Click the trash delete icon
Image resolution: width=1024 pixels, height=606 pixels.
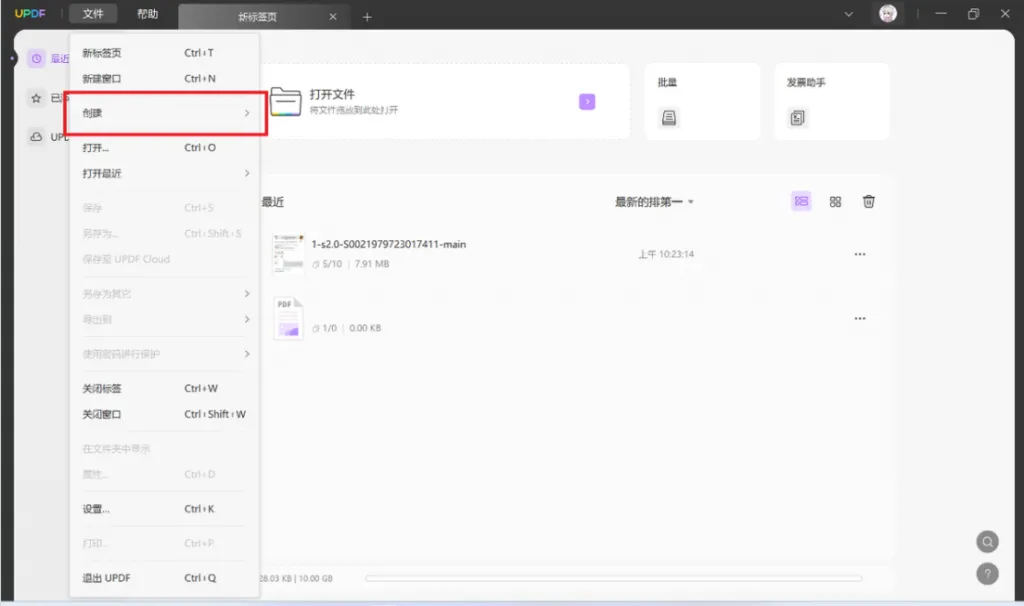[x=869, y=202]
